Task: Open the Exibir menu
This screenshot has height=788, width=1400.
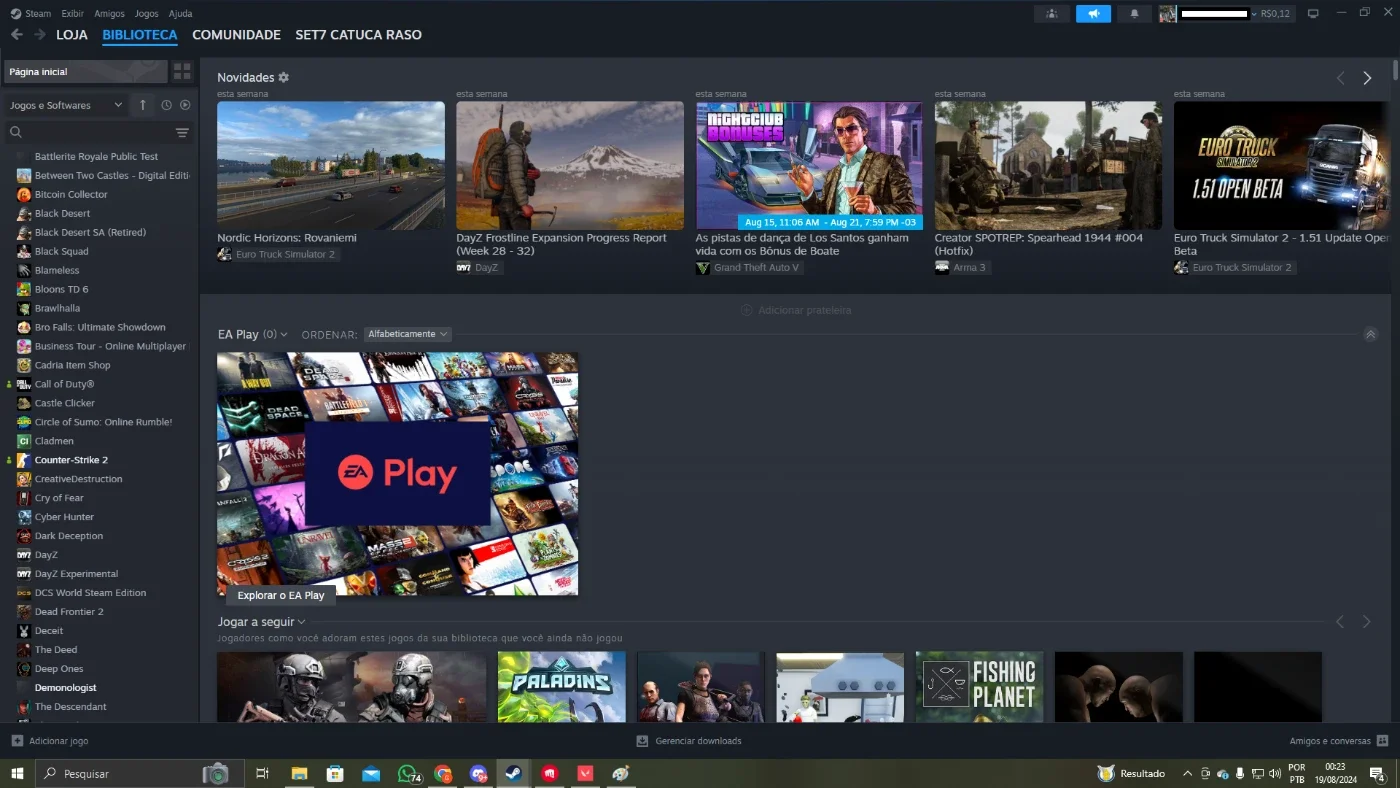Action: pyautogui.click(x=72, y=14)
